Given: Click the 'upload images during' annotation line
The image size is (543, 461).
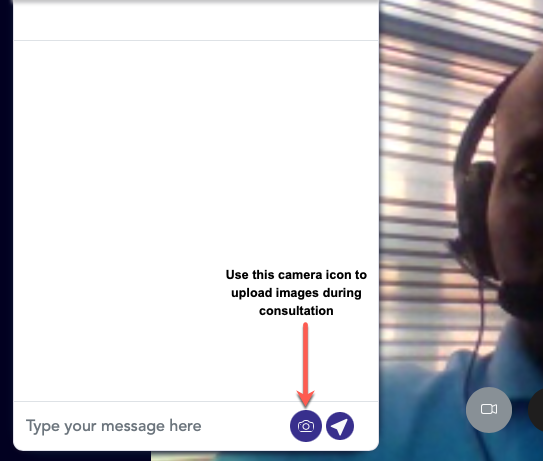Looking at the screenshot, I should 296,293.
